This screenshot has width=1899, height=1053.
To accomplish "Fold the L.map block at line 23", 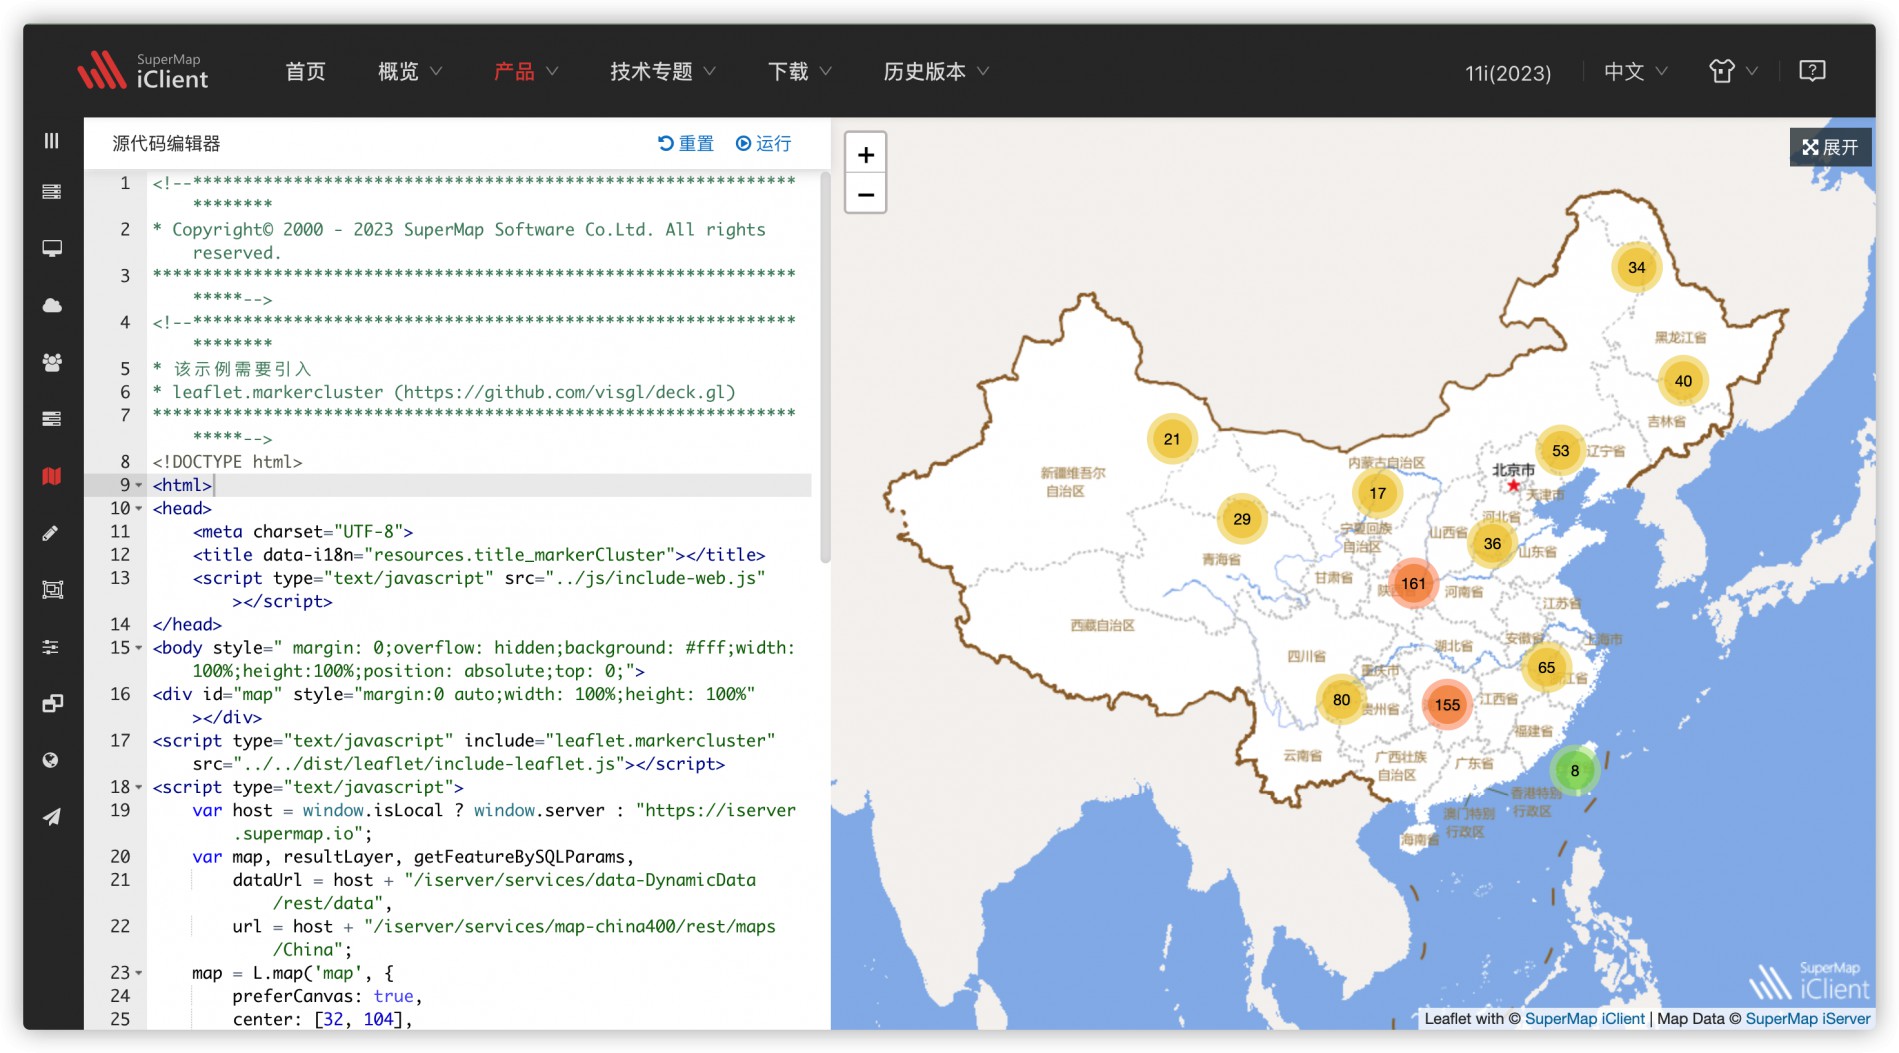I will (x=139, y=973).
